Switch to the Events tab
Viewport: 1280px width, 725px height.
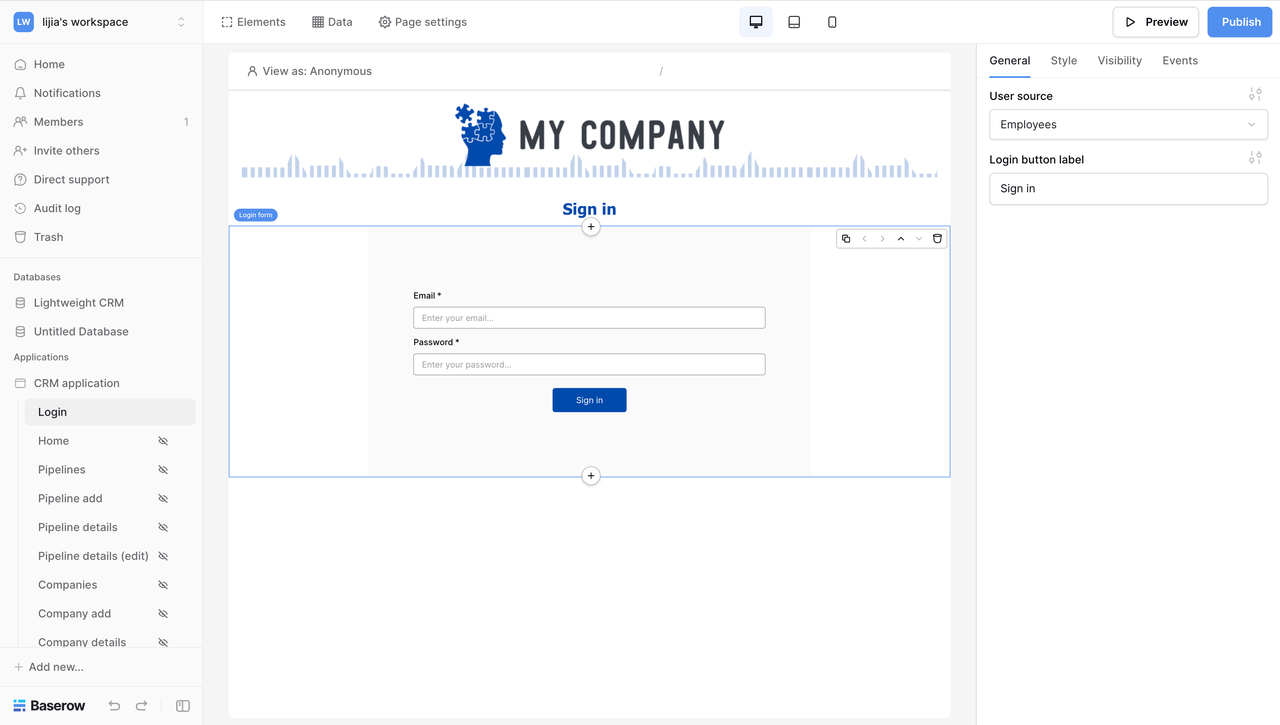pyautogui.click(x=1180, y=61)
